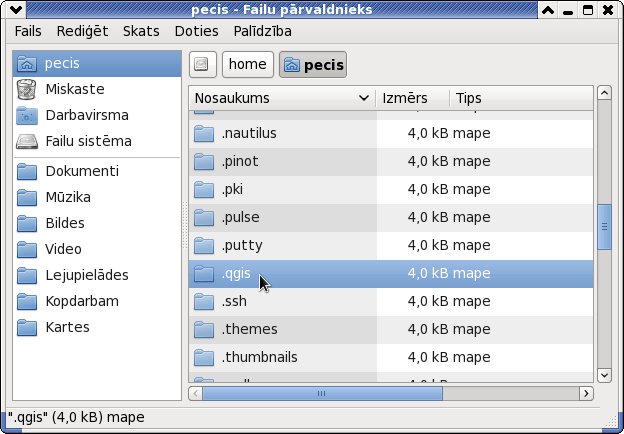Click the .themes folder icon
This screenshot has height=434, width=624.
(204, 329)
